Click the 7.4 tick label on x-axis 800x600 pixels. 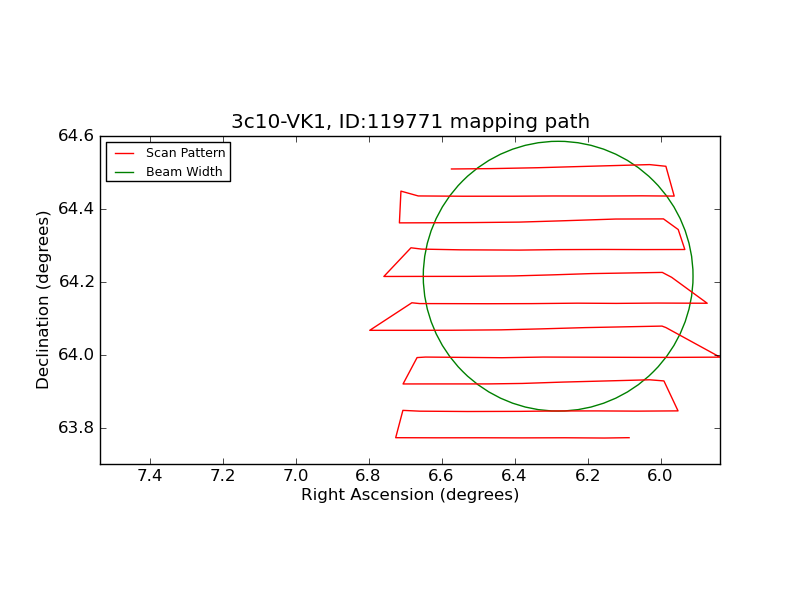click(x=150, y=476)
